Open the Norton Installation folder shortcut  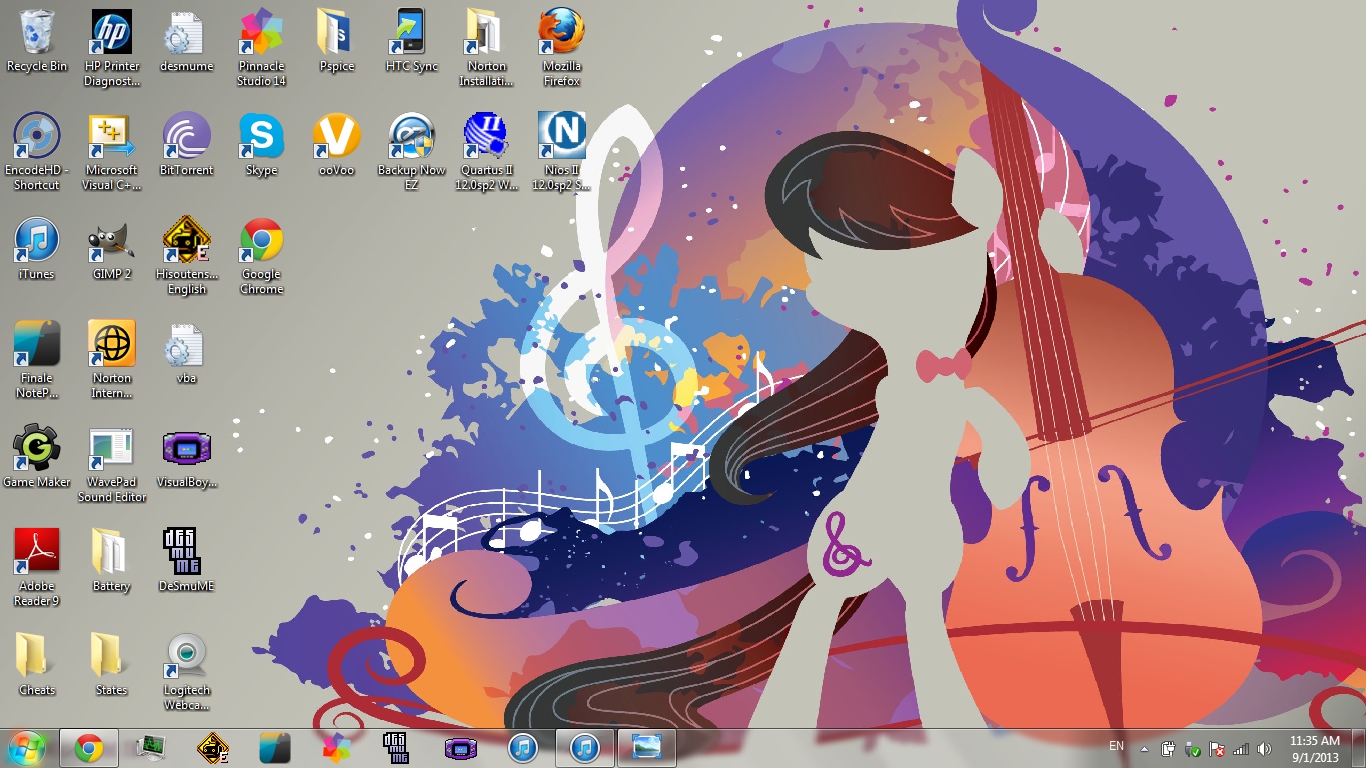[487, 48]
